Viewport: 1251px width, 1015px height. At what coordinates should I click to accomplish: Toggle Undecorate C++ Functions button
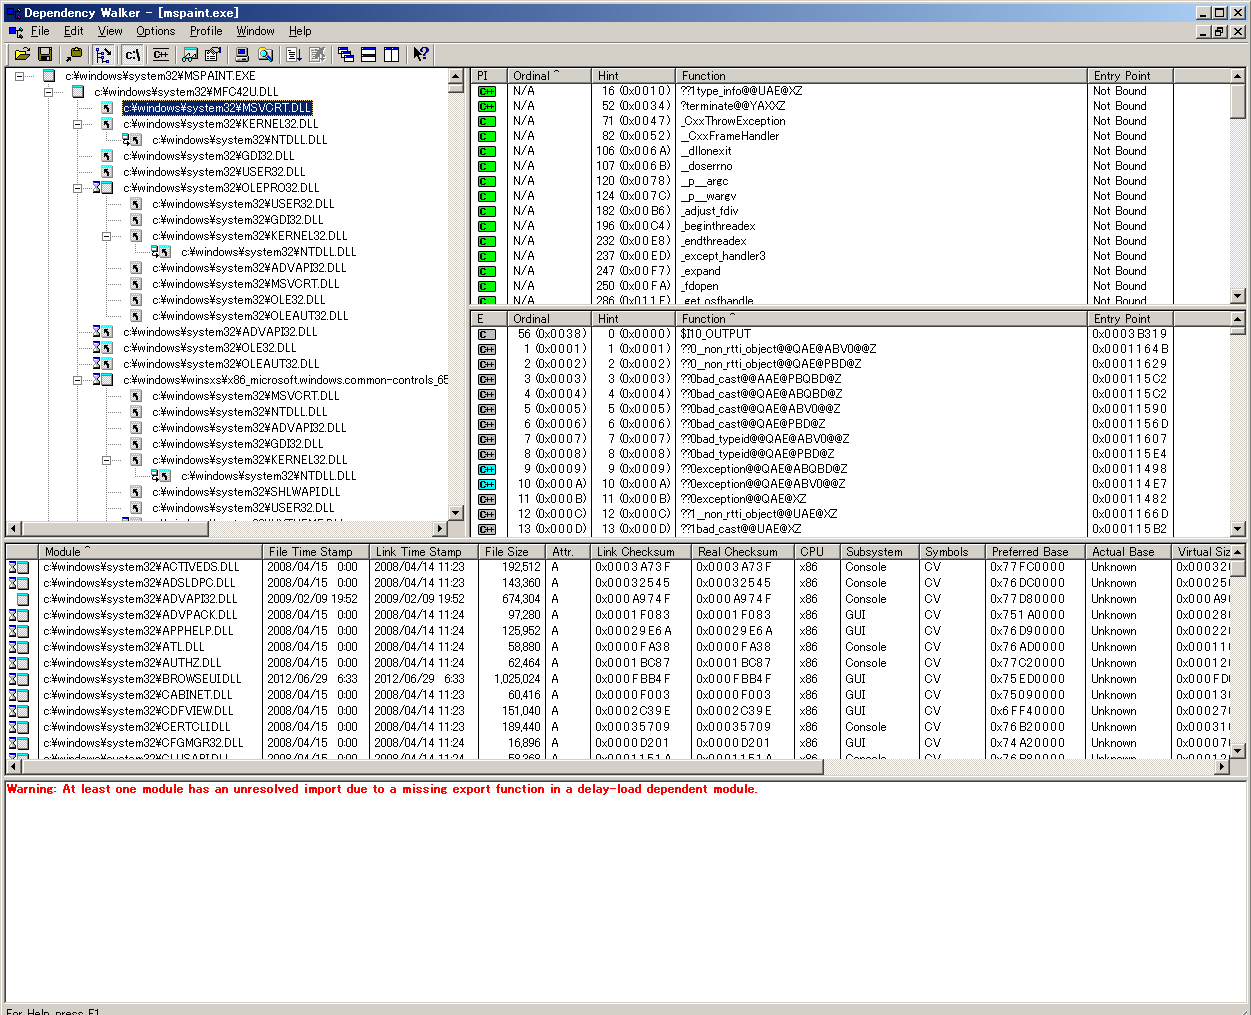click(160, 55)
